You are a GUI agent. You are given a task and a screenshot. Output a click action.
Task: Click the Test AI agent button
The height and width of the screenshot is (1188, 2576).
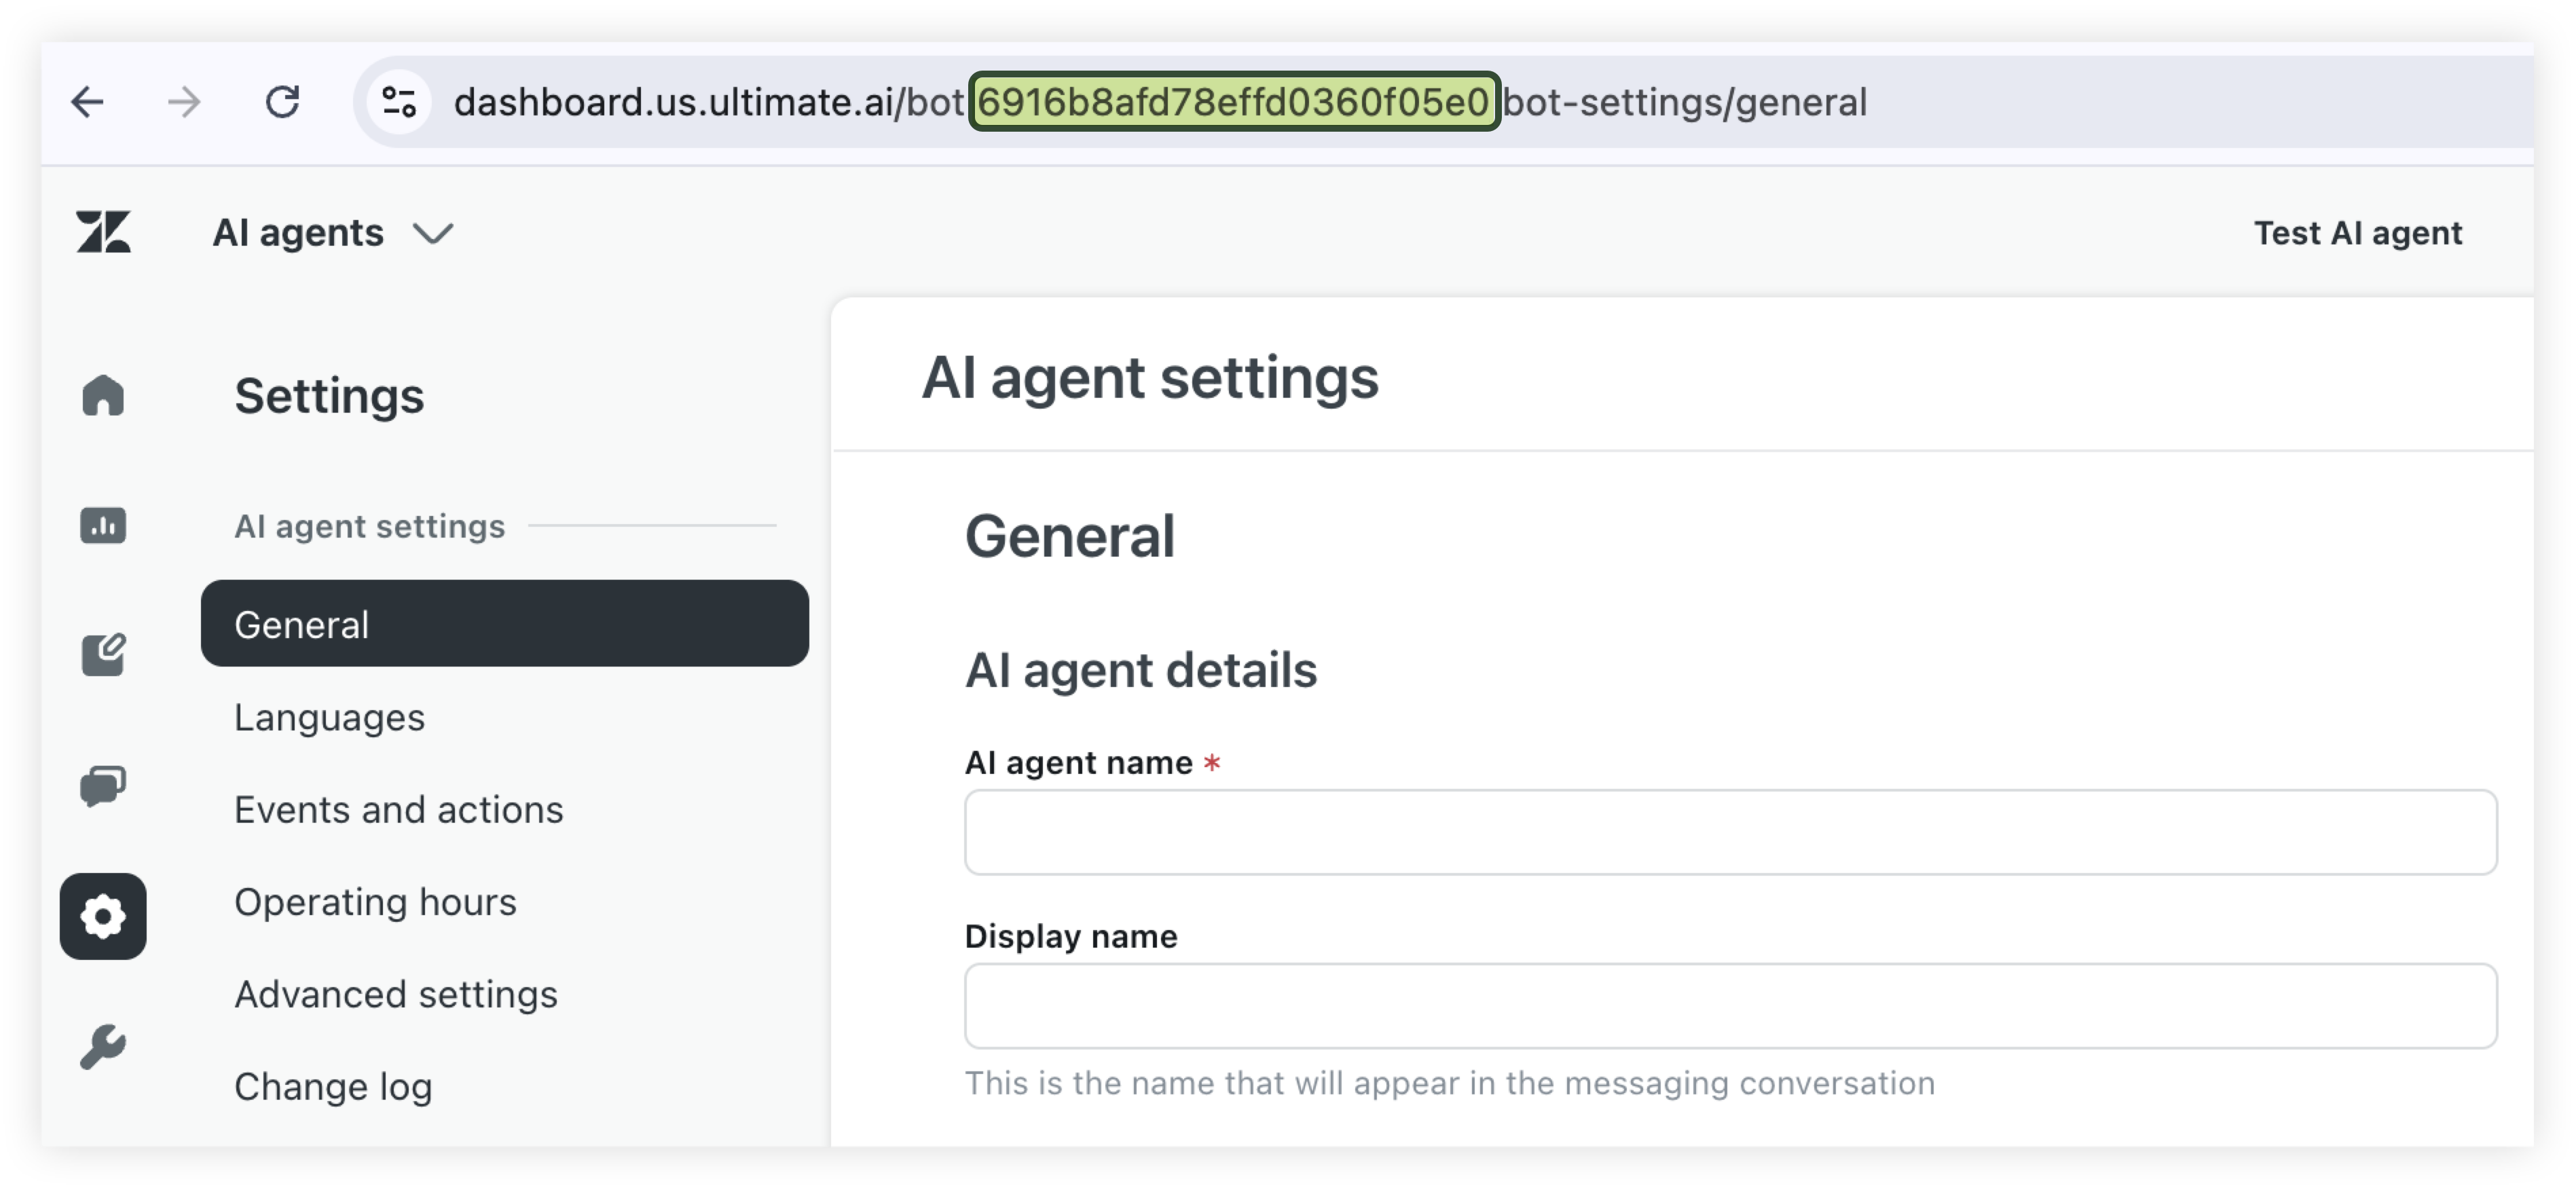coord(2358,232)
